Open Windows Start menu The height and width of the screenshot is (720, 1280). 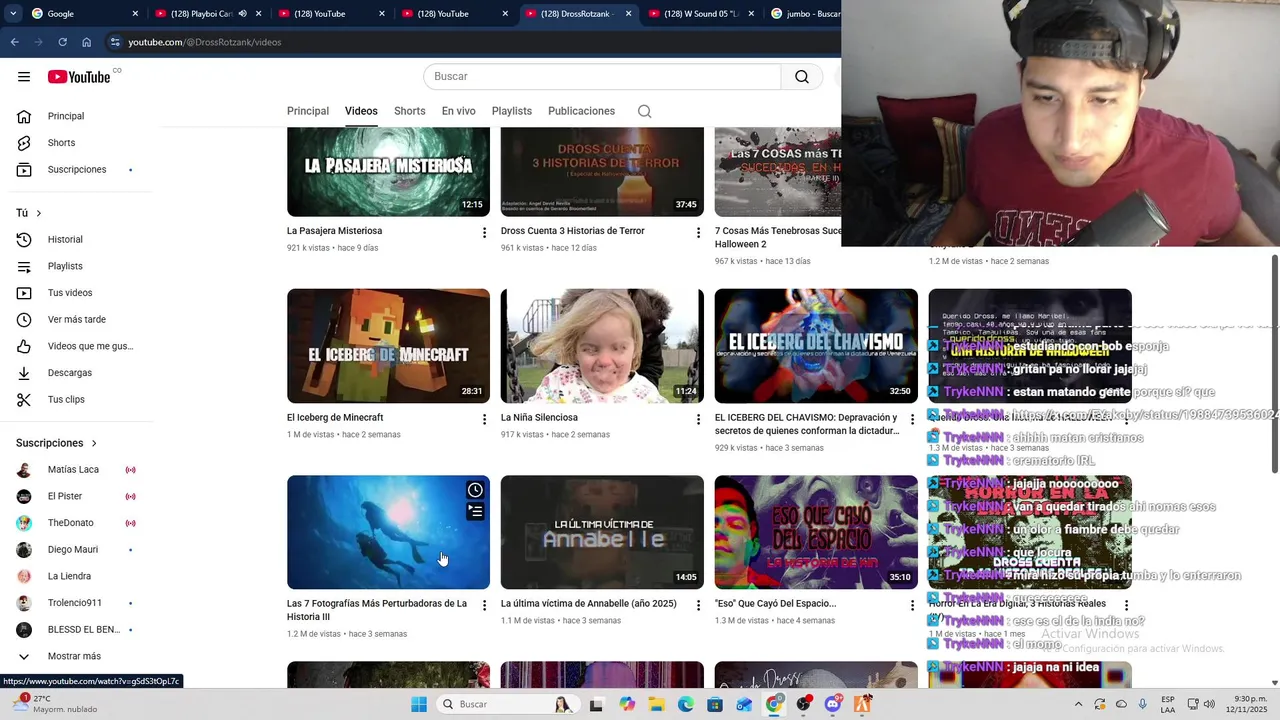pos(419,704)
